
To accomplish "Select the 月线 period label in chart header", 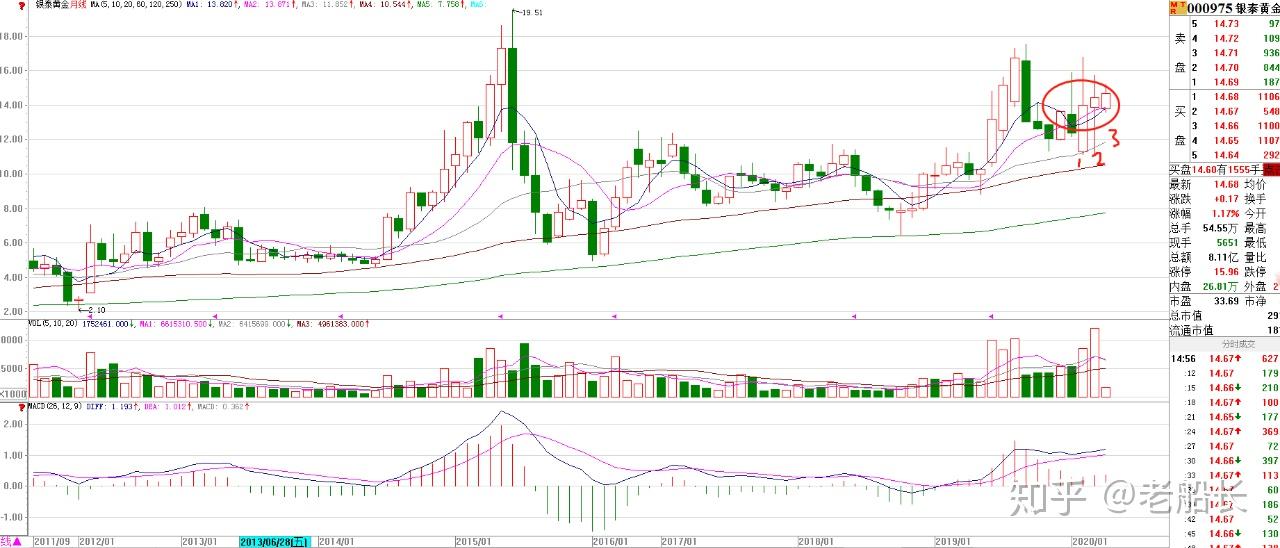I will pyautogui.click(x=78, y=5).
